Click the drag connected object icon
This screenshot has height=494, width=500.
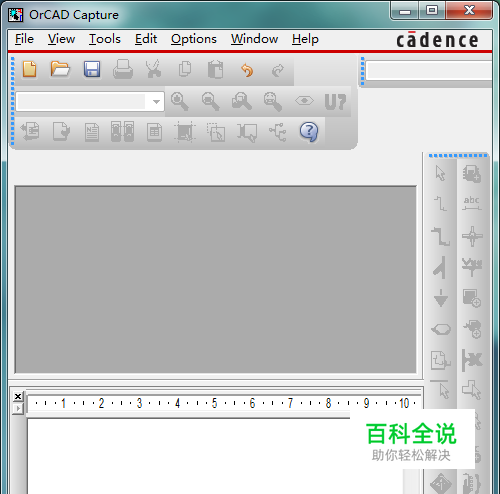click(247, 132)
